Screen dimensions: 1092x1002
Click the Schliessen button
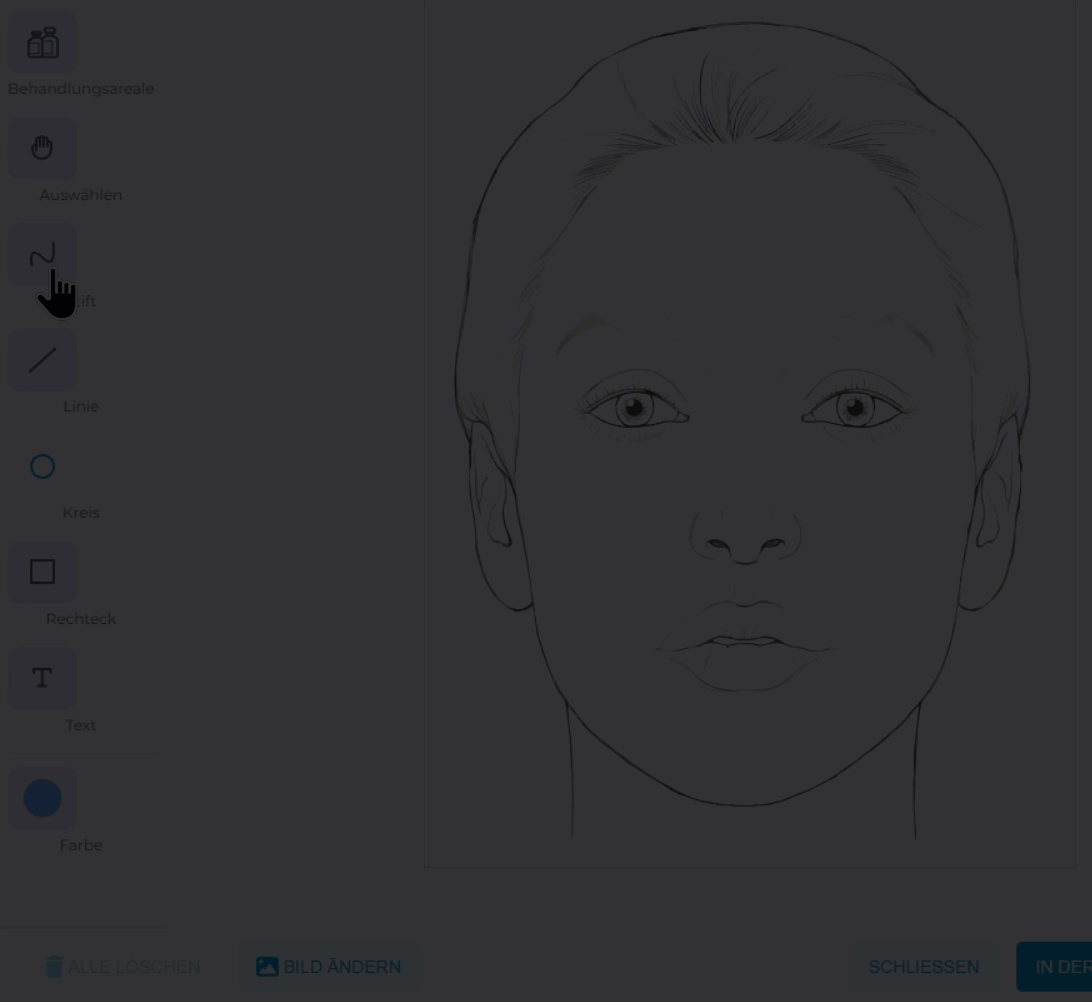click(923, 966)
